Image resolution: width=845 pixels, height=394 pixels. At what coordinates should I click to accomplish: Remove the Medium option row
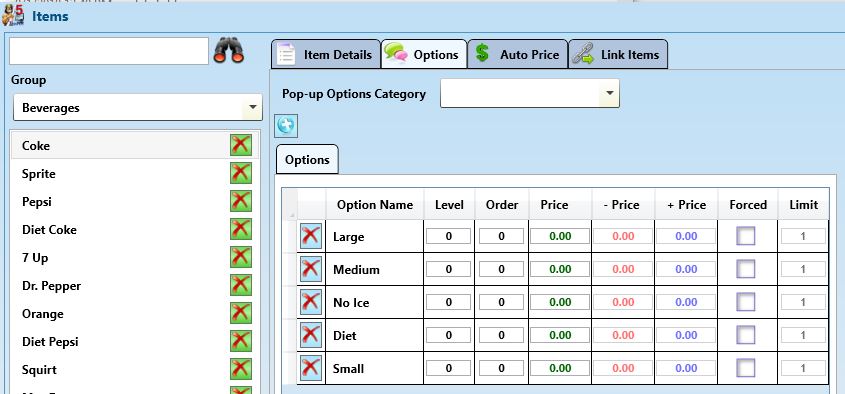click(x=311, y=269)
